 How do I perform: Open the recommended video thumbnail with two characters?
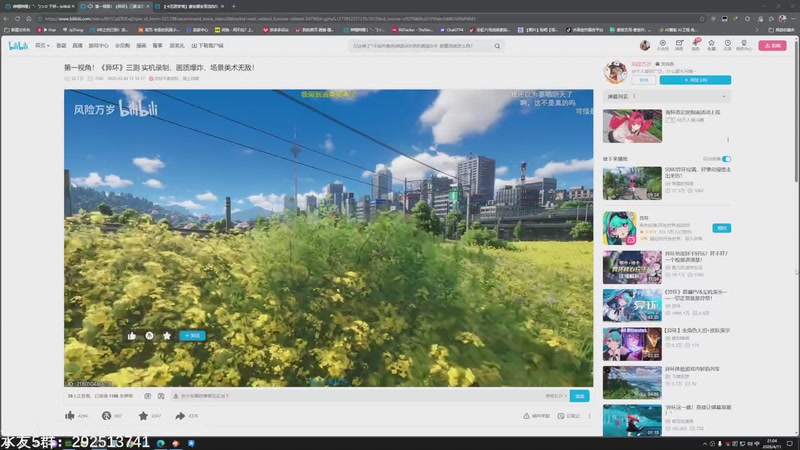click(632, 344)
